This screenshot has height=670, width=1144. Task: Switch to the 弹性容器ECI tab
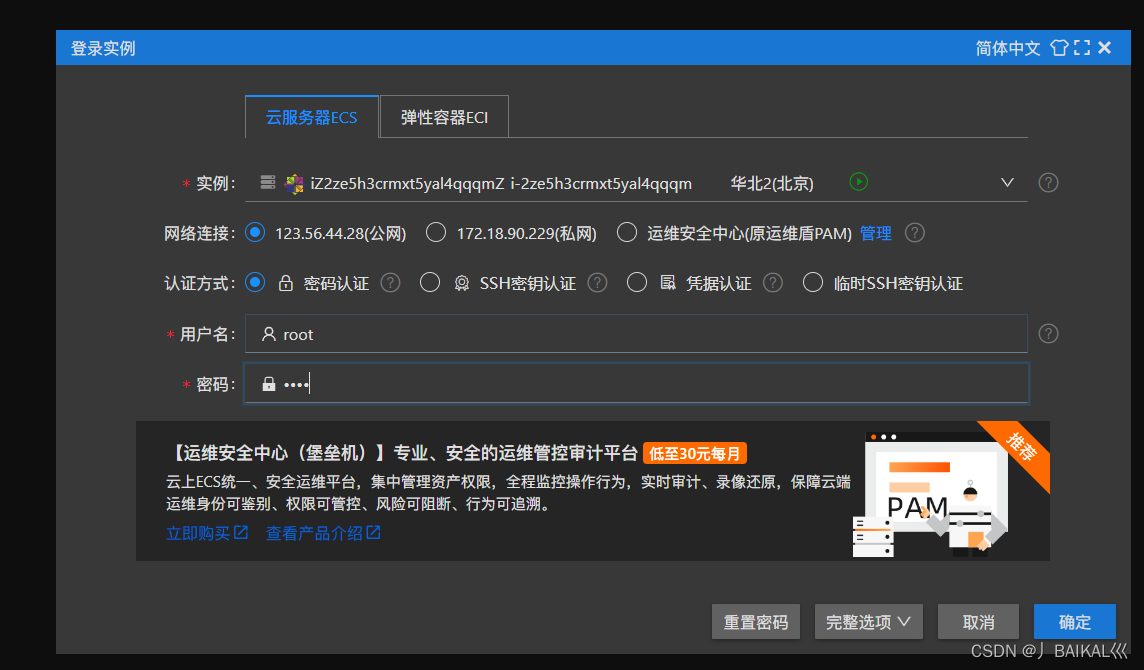444,117
